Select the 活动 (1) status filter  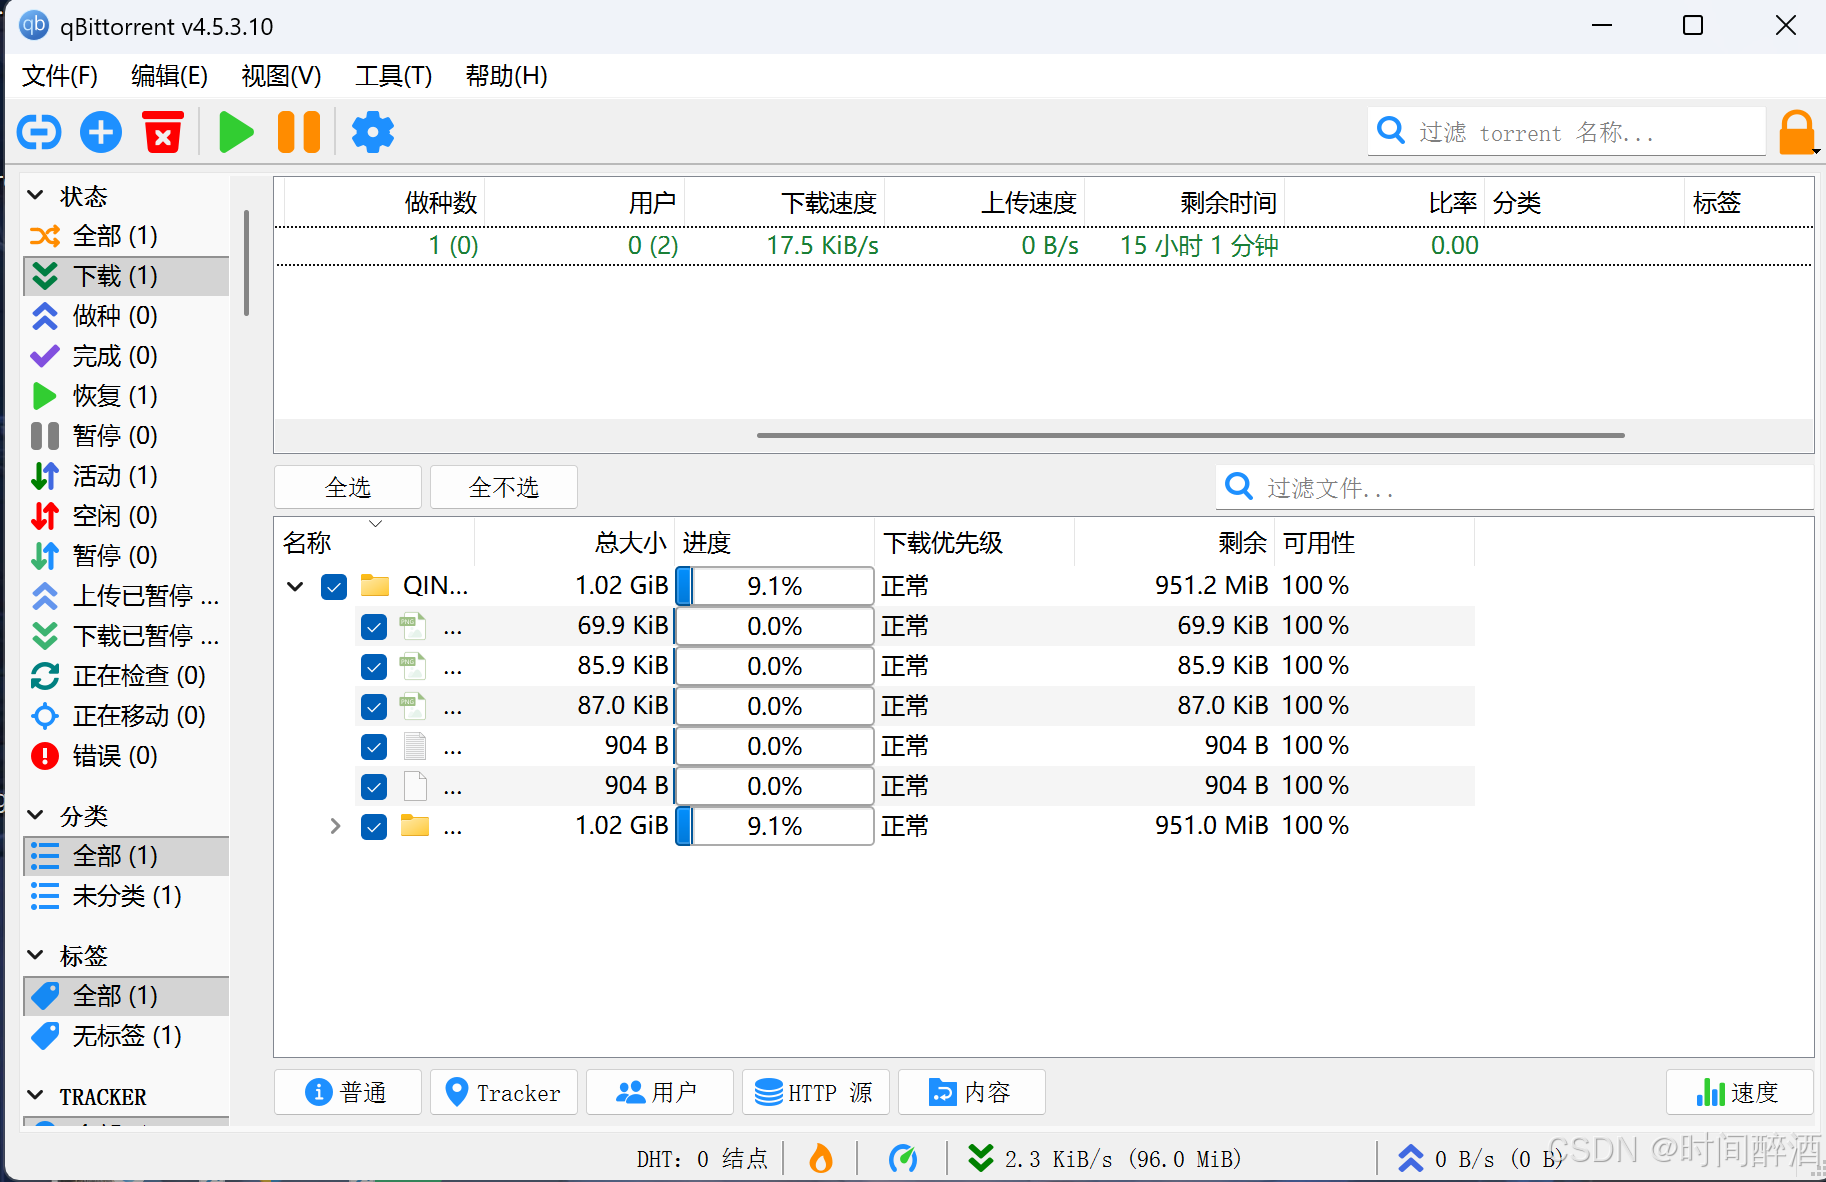click(x=126, y=476)
